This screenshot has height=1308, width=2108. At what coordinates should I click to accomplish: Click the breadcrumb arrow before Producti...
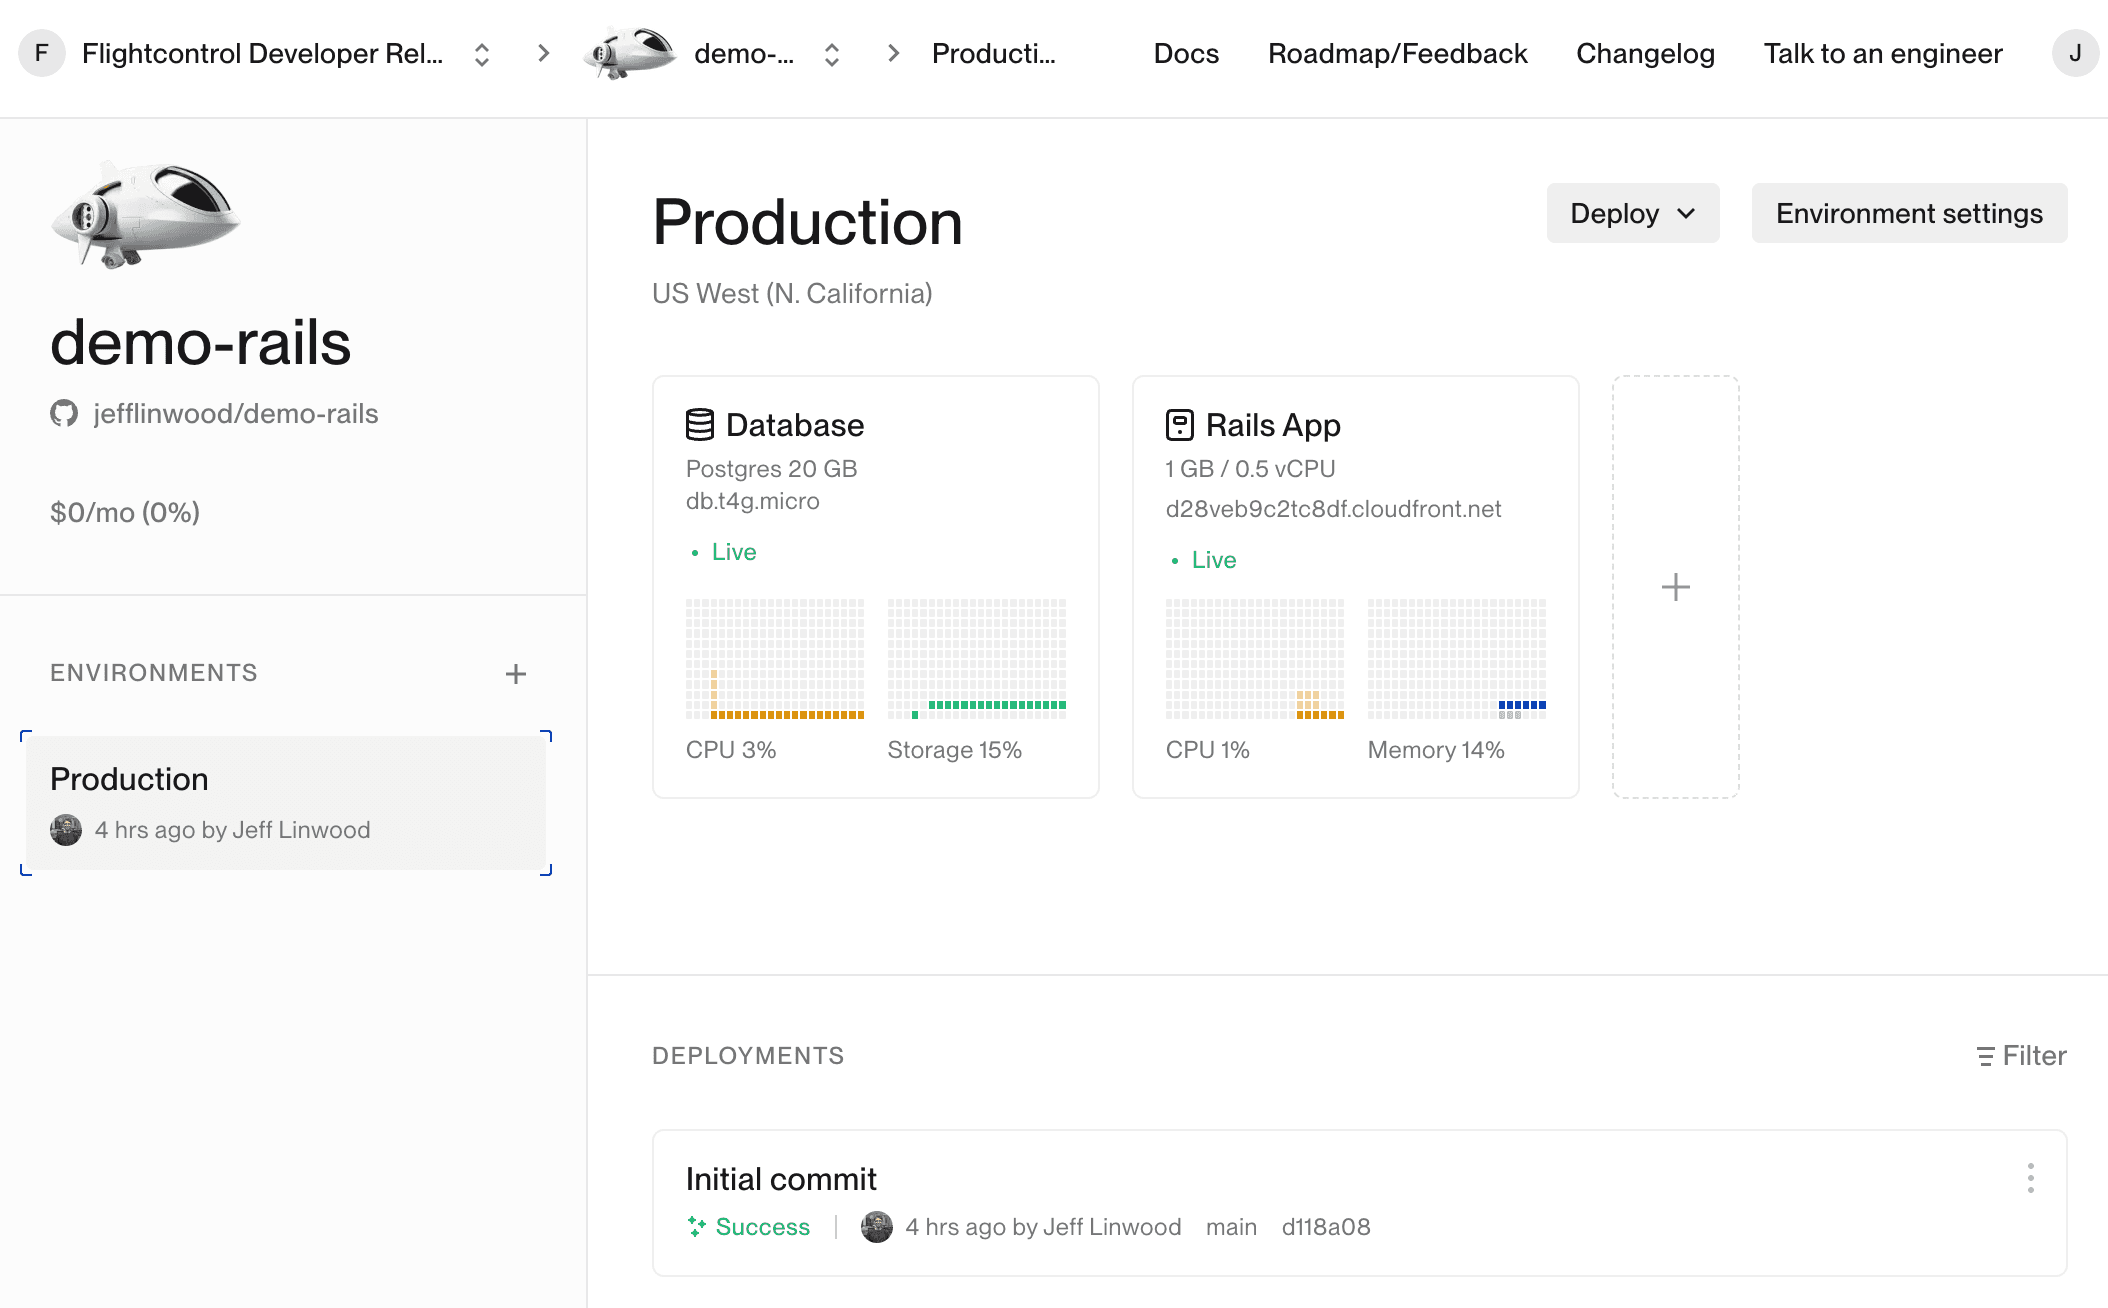pos(894,53)
